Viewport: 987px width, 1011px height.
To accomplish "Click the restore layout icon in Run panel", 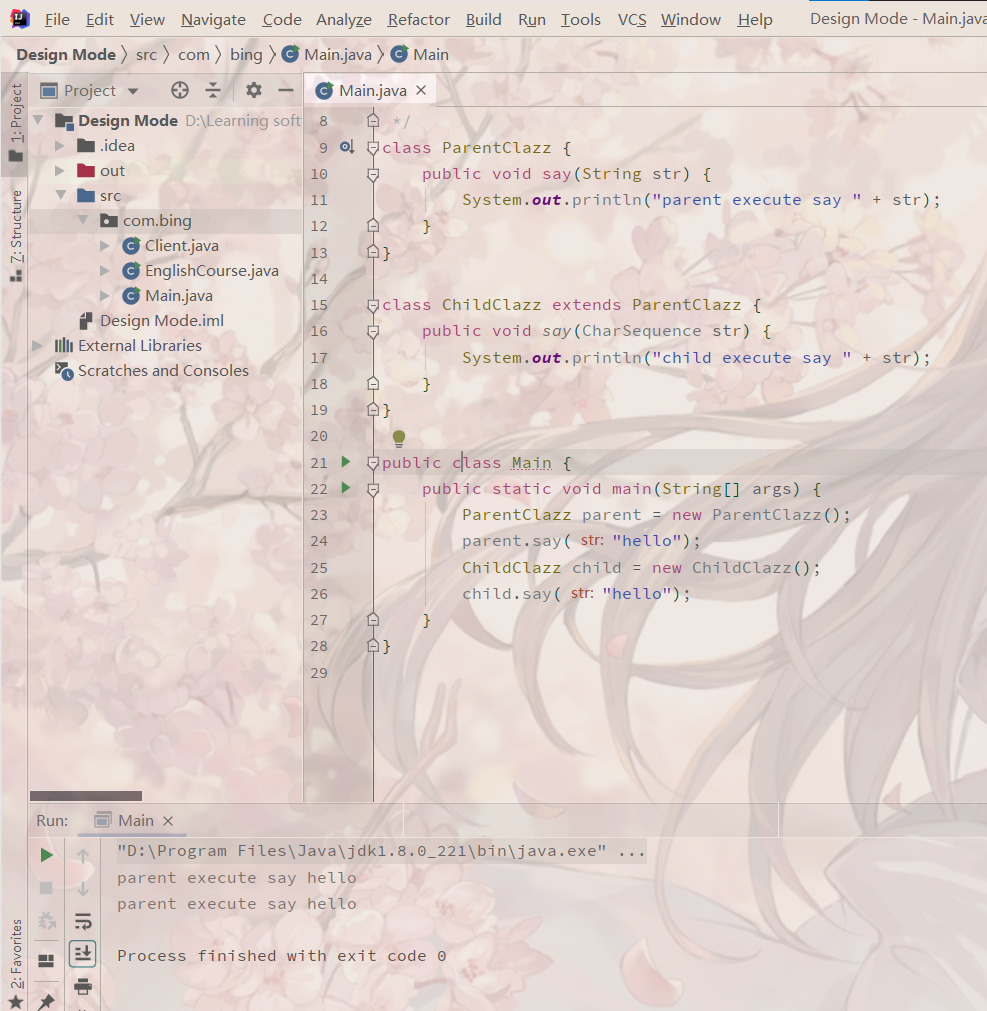I will pyautogui.click(x=46, y=961).
